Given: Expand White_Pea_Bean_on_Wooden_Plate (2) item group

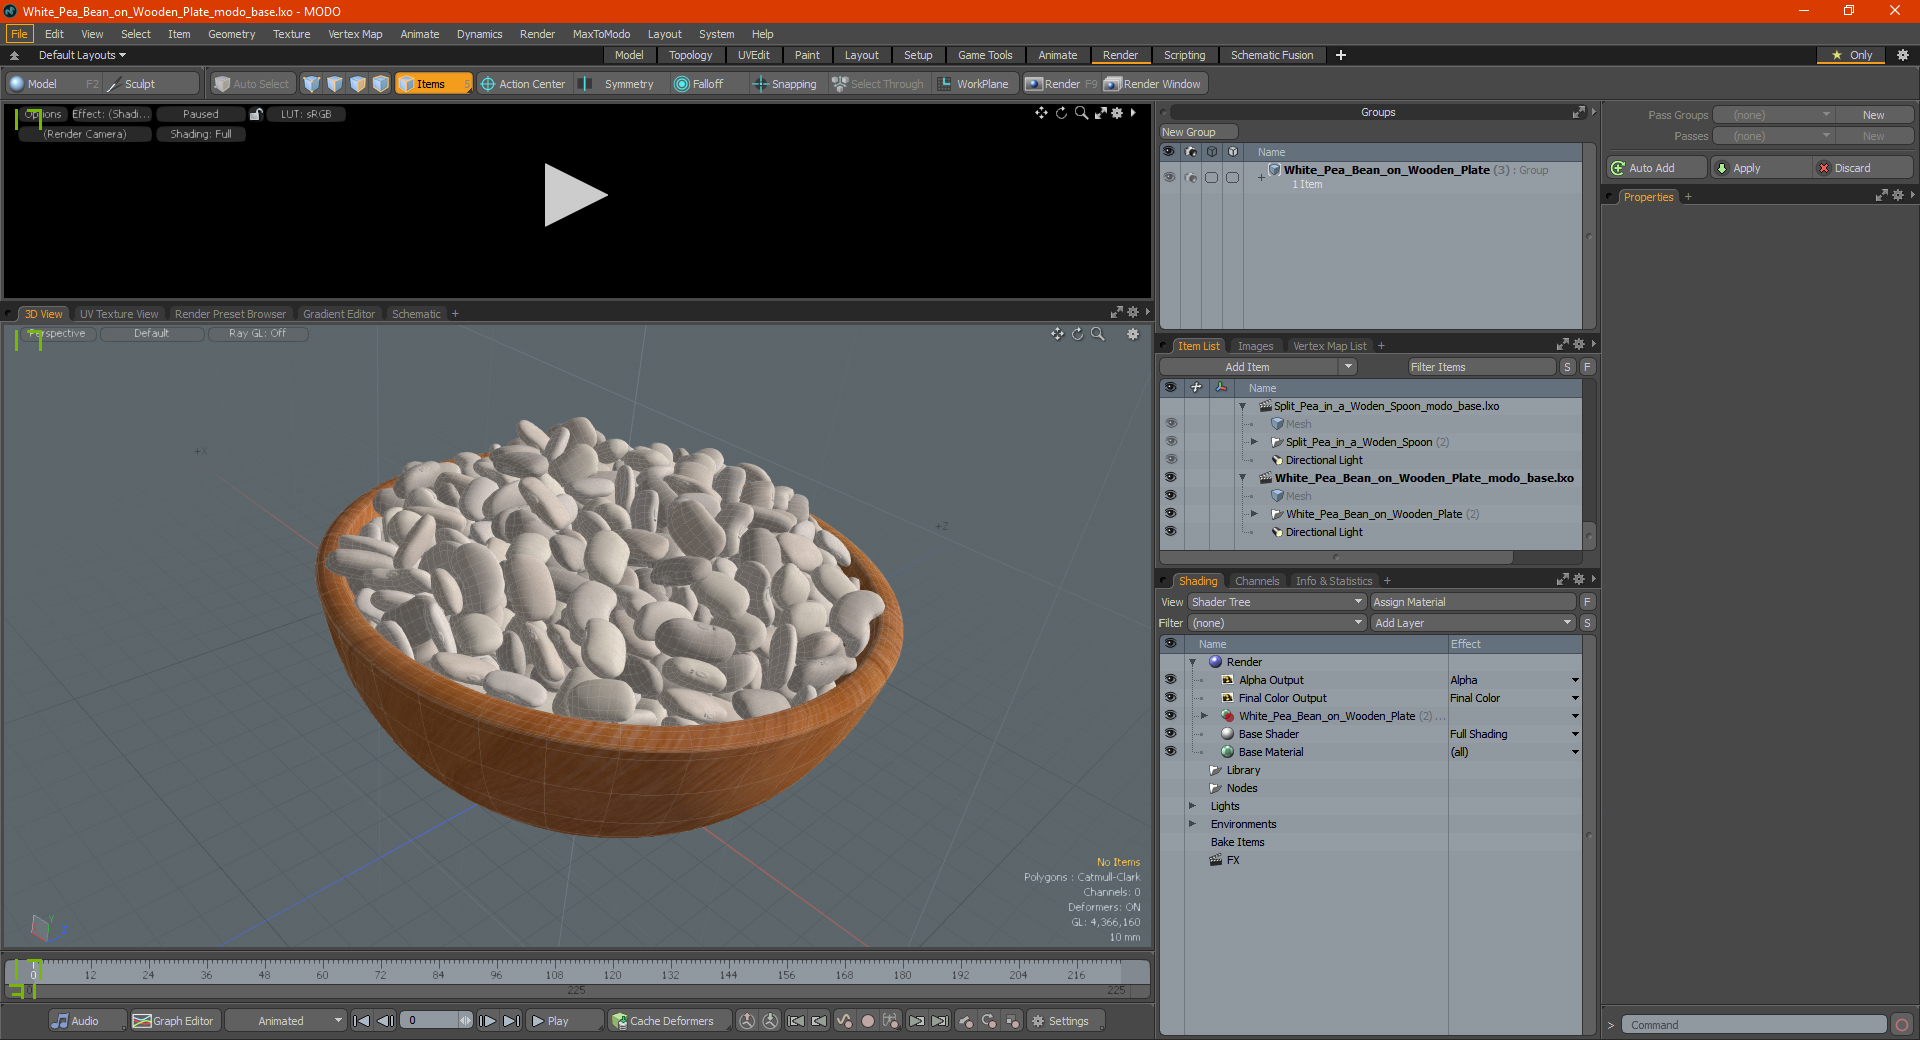Looking at the screenshot, I should (x=1254, y=514).
